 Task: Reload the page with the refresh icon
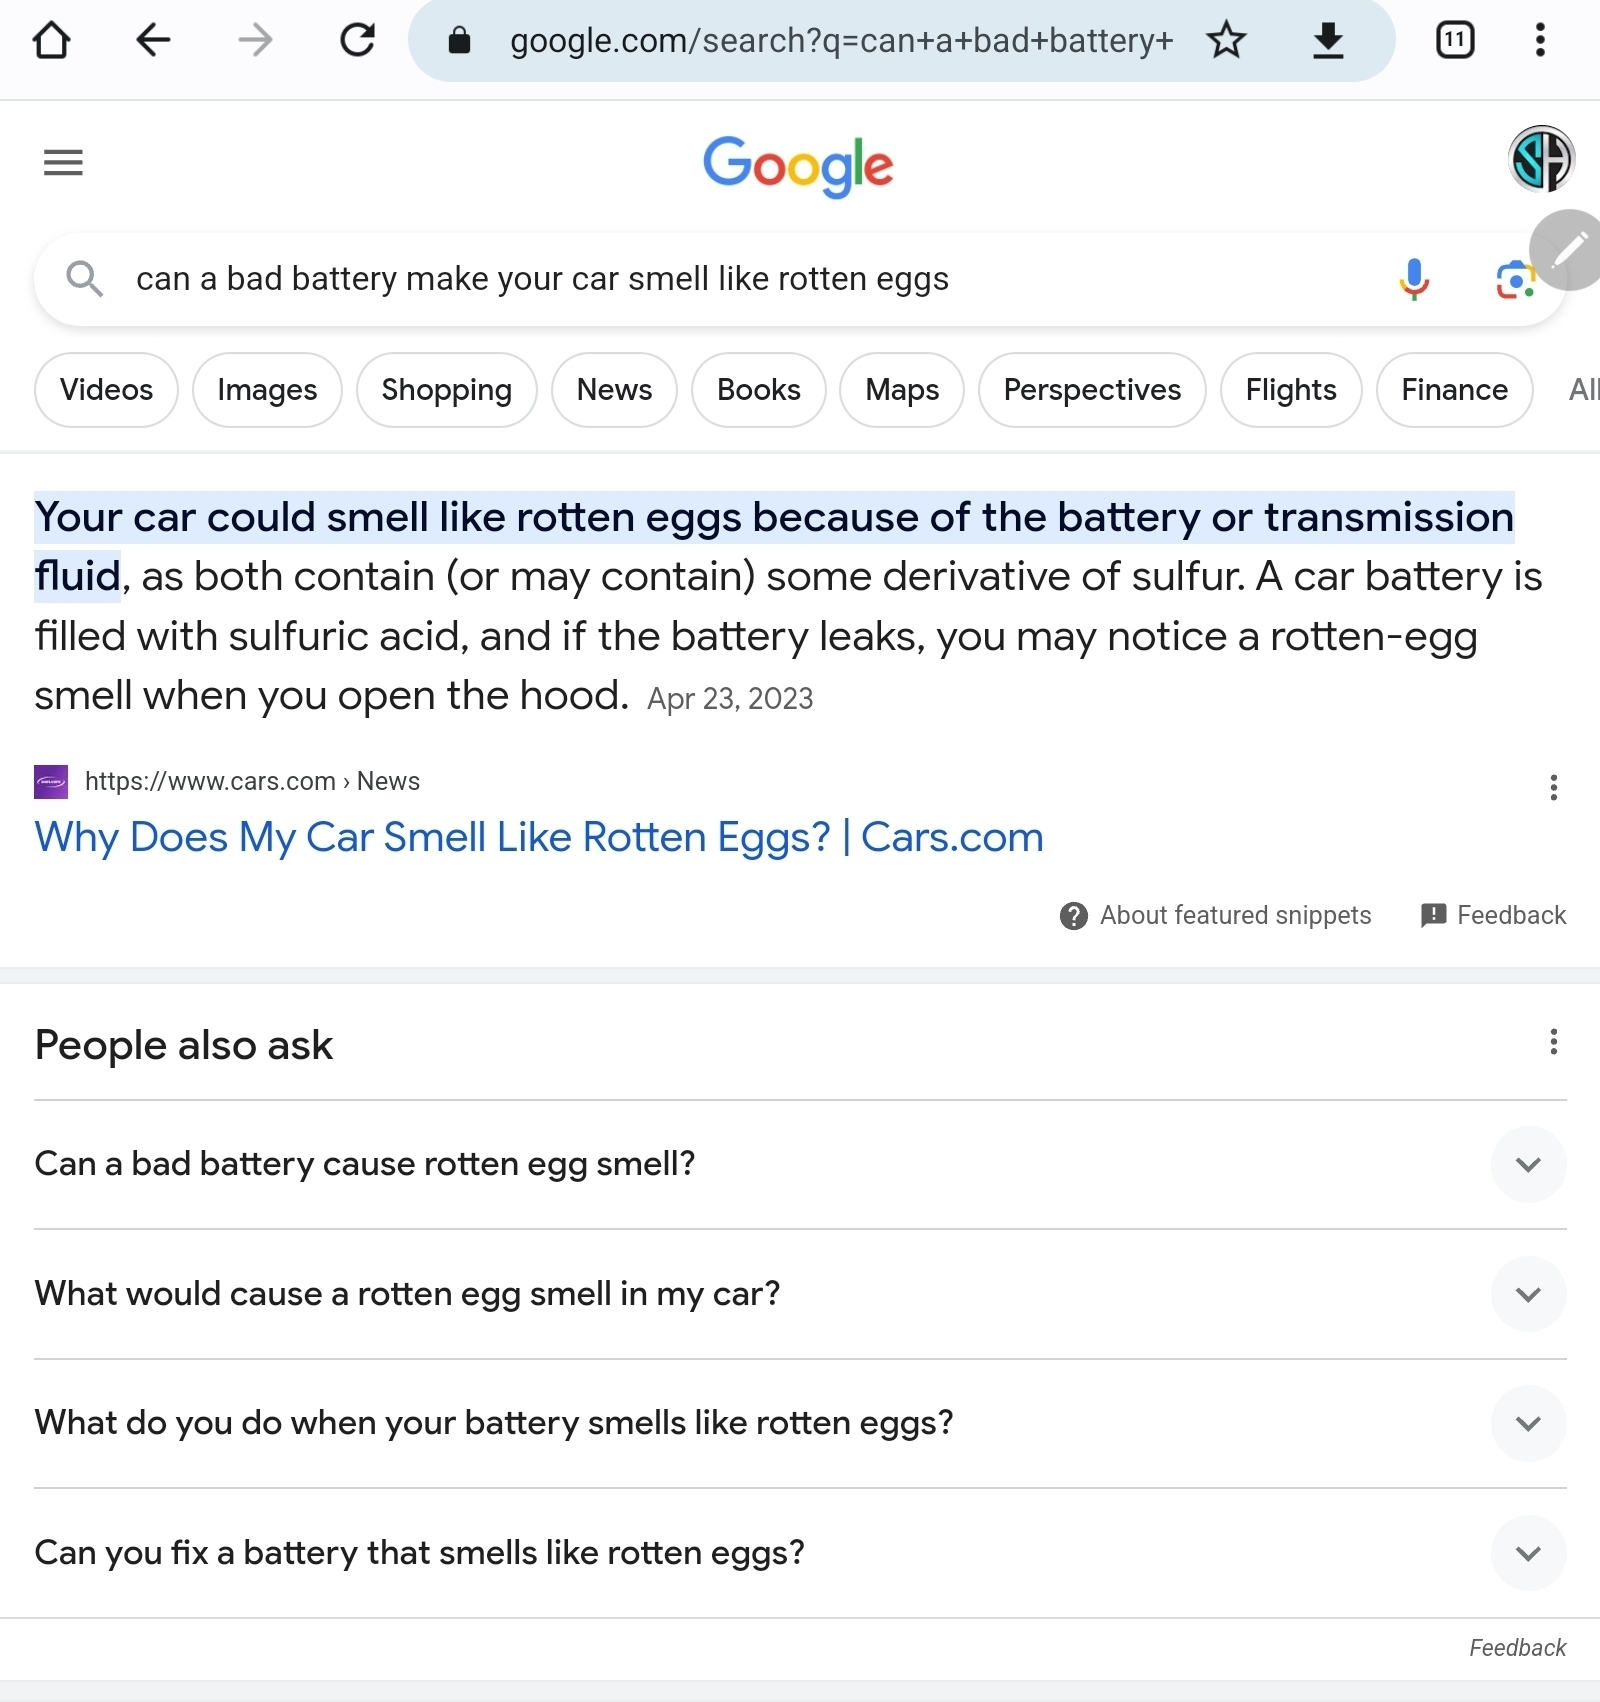357,41
